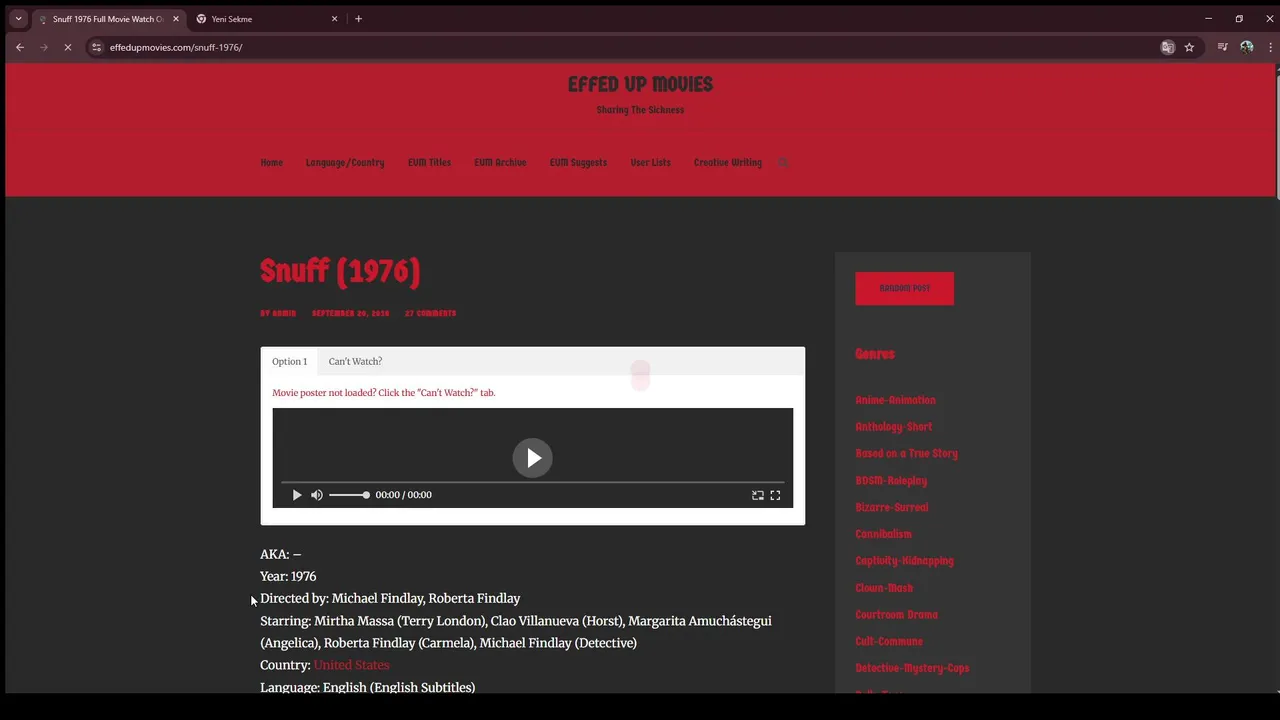Open the 27 Comments link
1280x720 pixels.
(430, 314)
